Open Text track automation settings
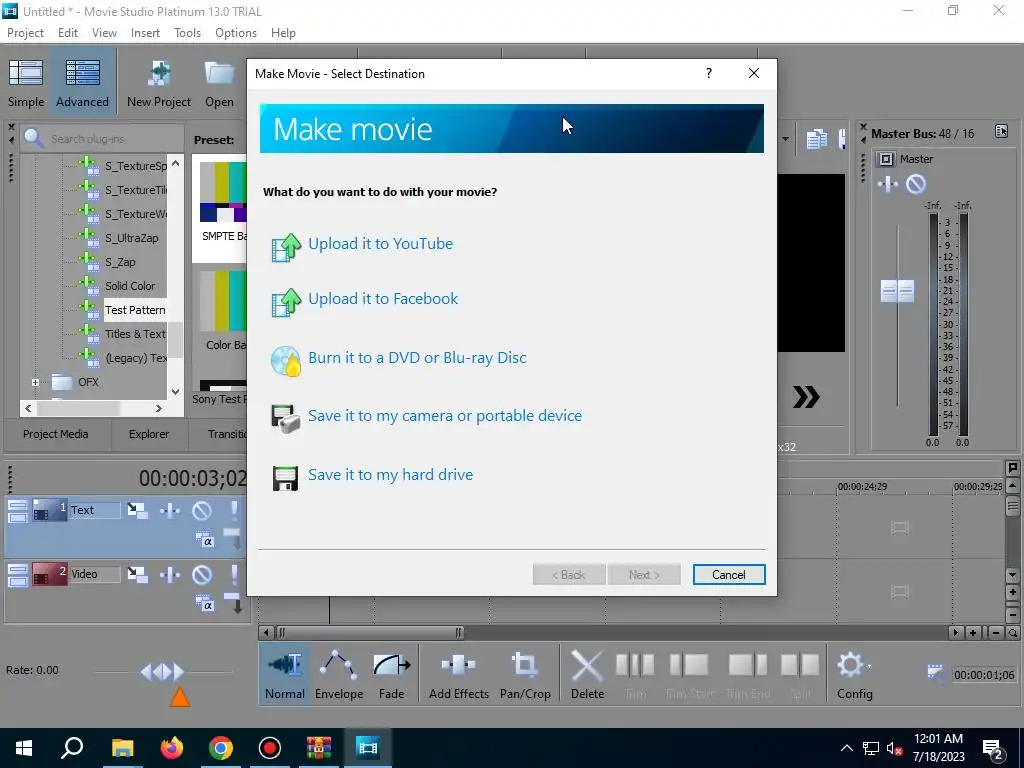This screenshot has height=768, width=1024. [170, 511]
